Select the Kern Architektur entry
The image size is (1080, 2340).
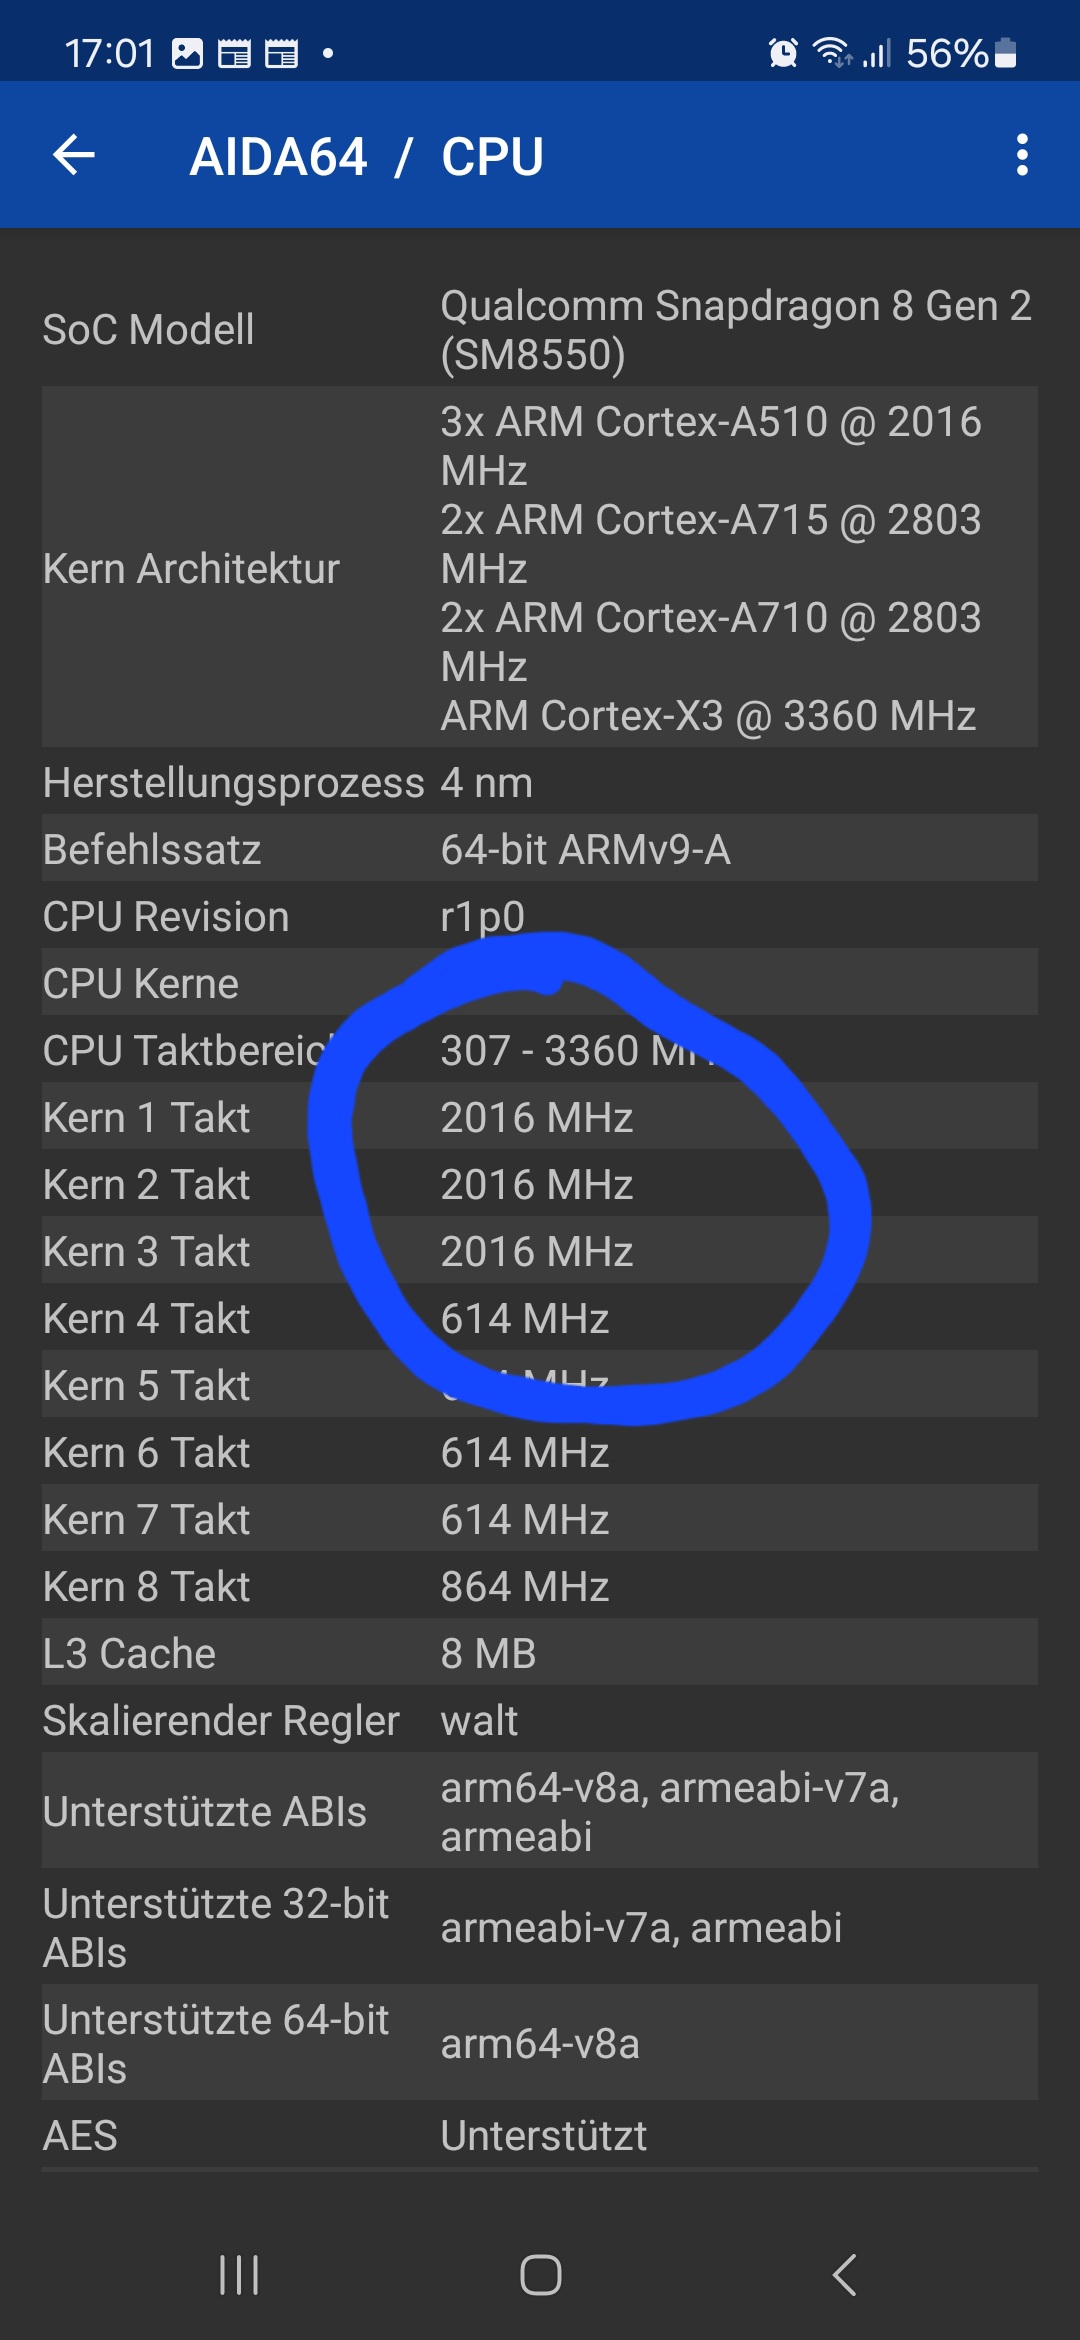[x=540, y=568]
